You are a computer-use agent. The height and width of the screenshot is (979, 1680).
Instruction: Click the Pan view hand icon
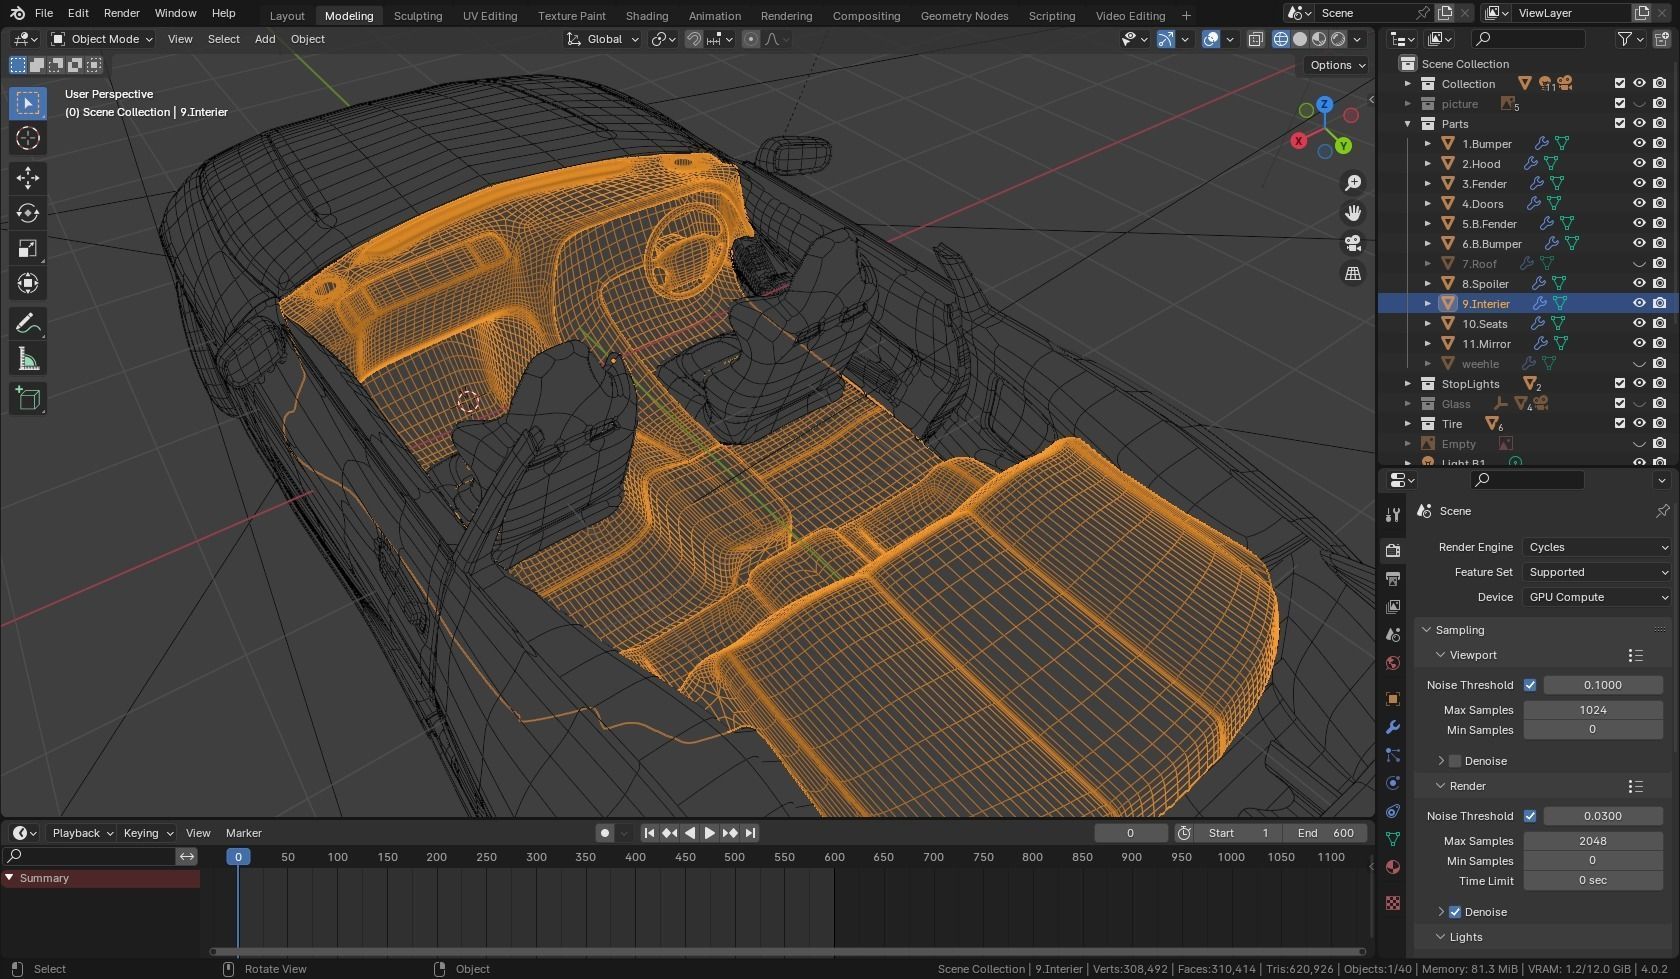click(1353, 213)
